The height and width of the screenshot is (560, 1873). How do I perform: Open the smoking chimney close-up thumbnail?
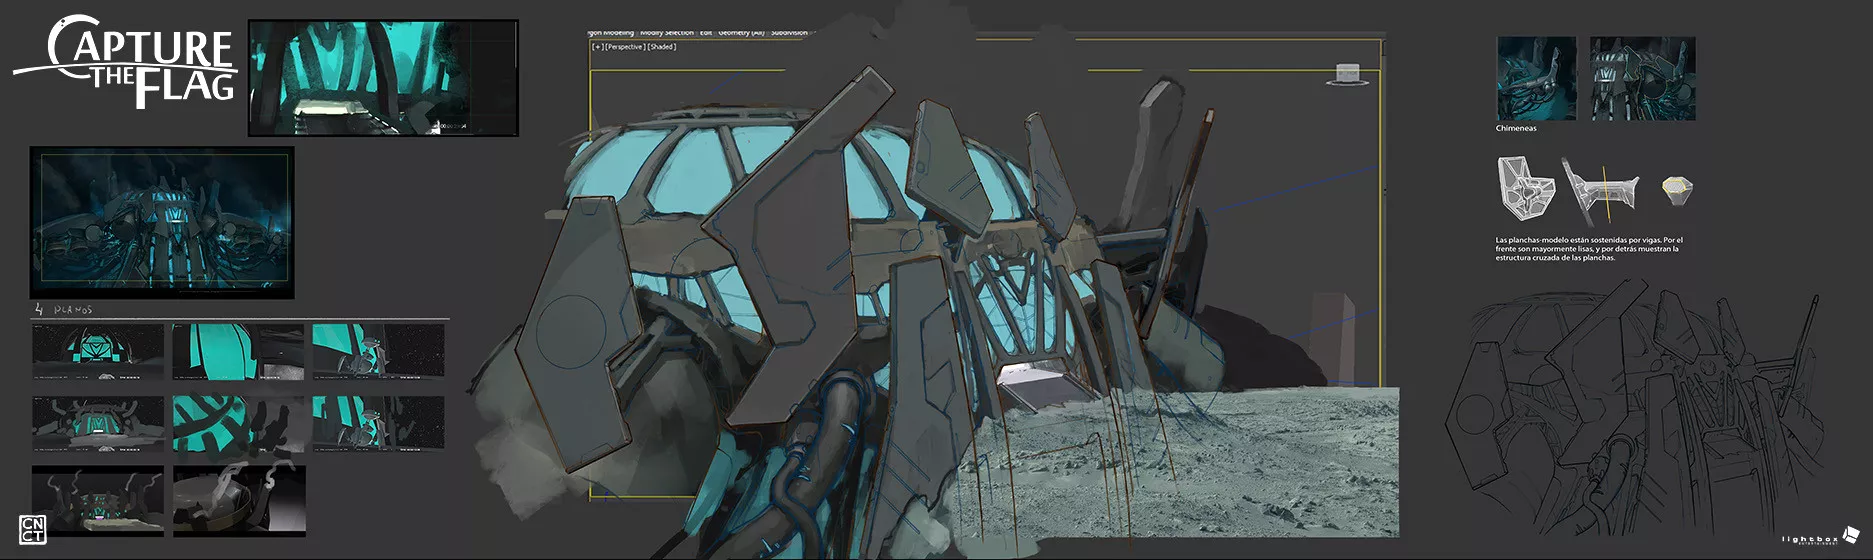[239, 500]
